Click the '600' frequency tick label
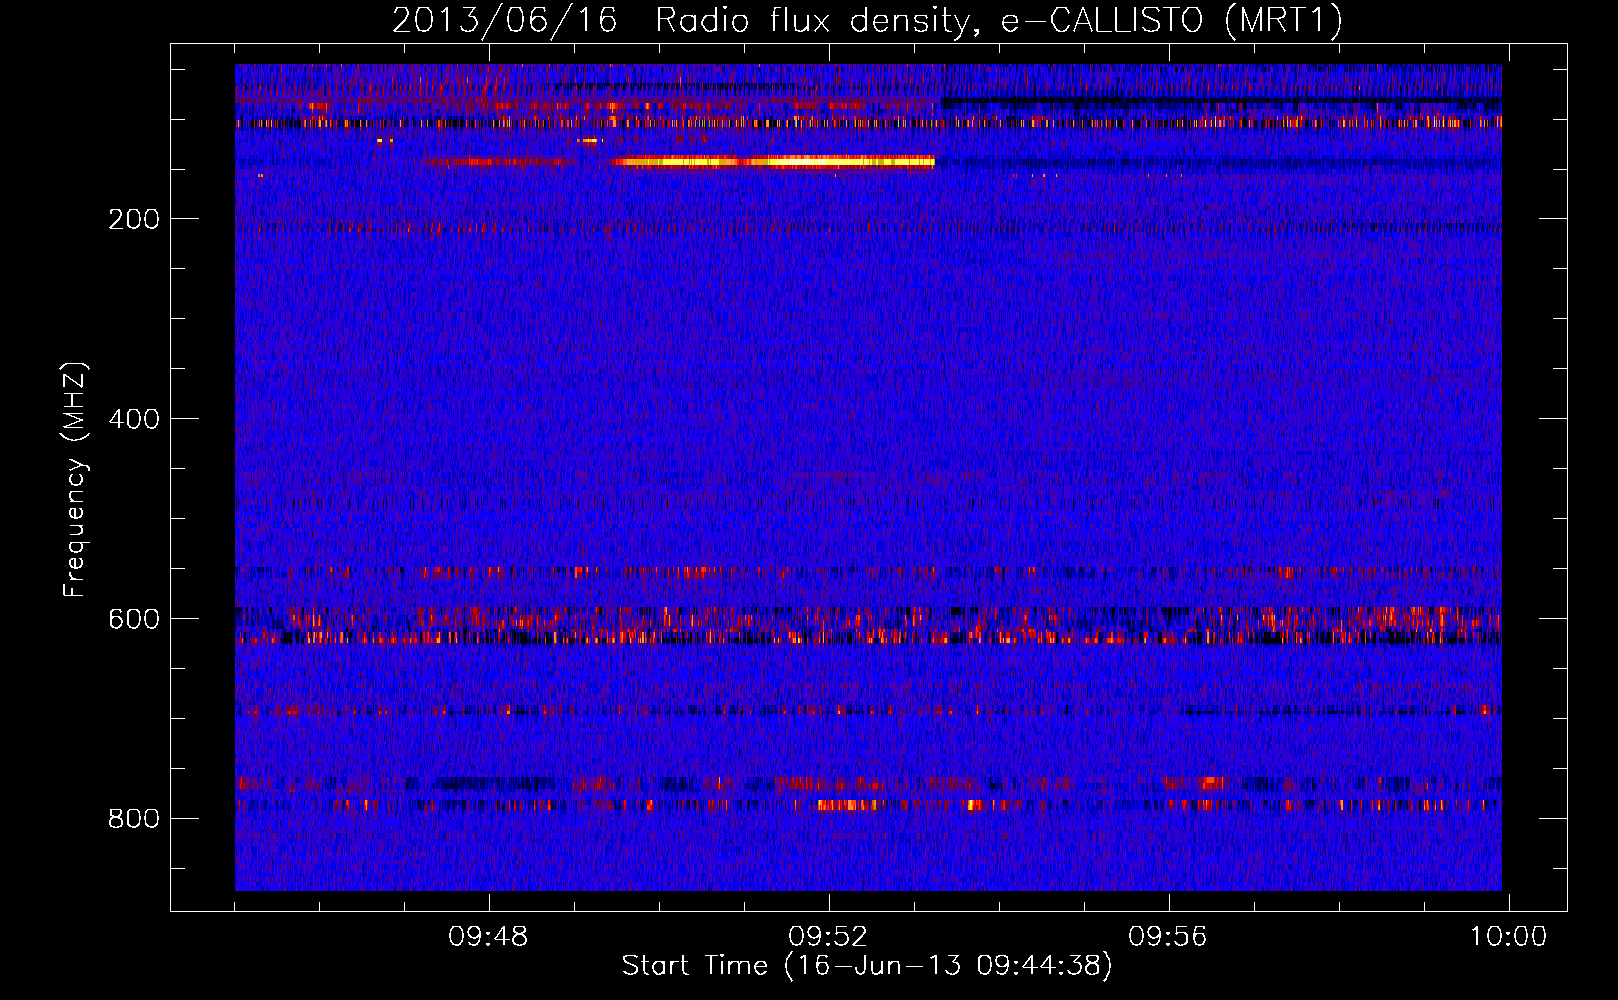This screenshot has height=1000, width=1618. [134, 619]
